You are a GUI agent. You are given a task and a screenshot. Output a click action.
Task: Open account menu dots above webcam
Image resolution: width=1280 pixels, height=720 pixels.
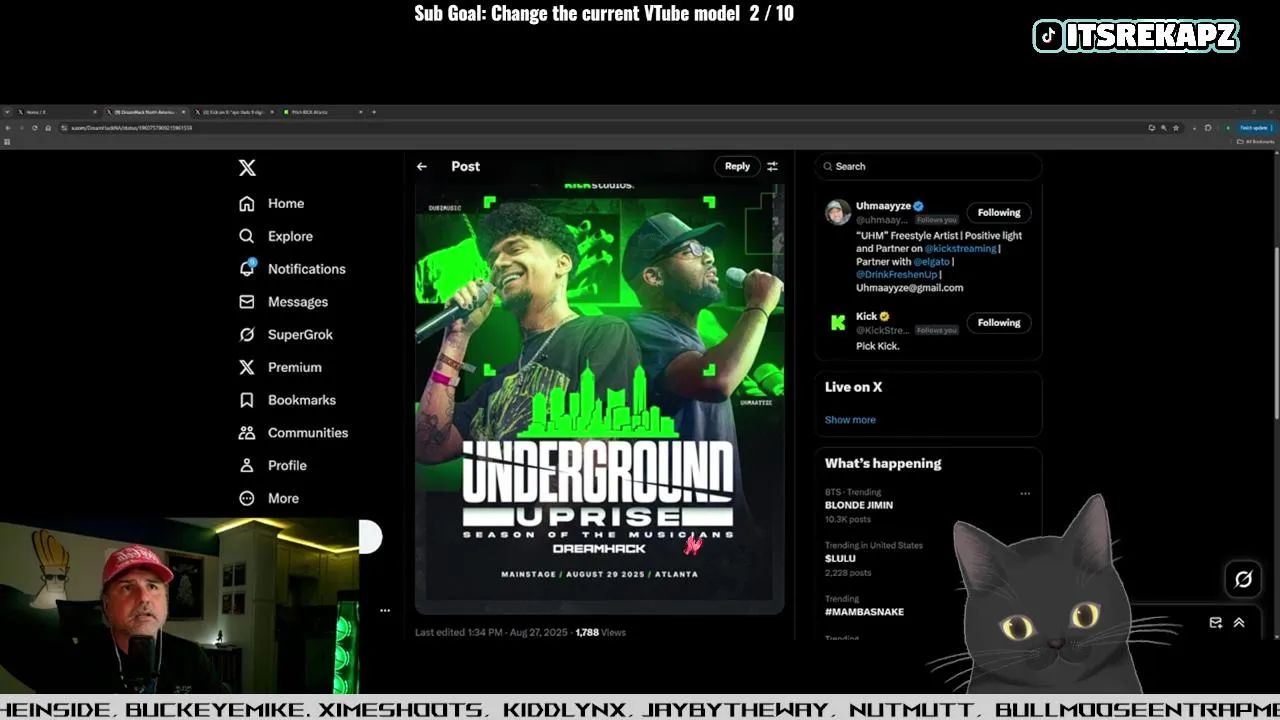tap(385, 610)
